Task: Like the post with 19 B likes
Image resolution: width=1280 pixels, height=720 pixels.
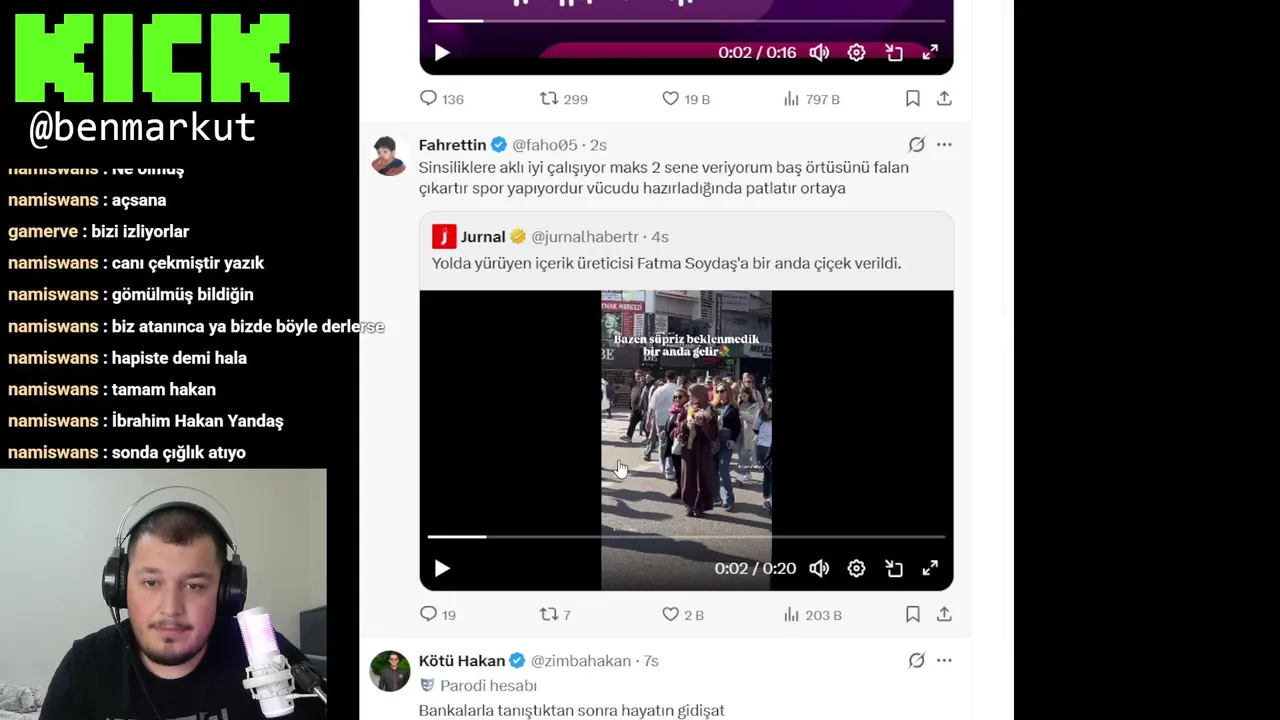Action: pyautogui.click(x=686, y=99)
